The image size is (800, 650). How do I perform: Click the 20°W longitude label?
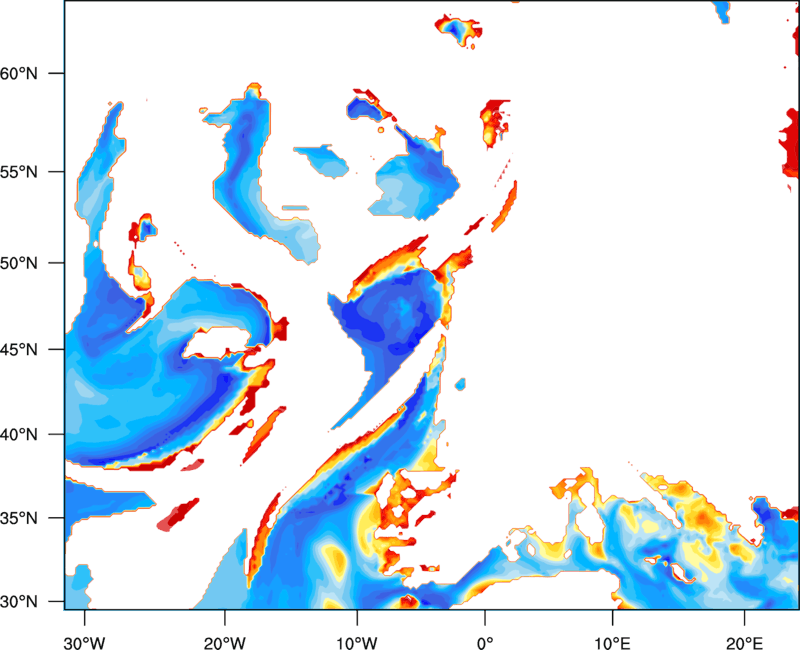click(224, 643)
